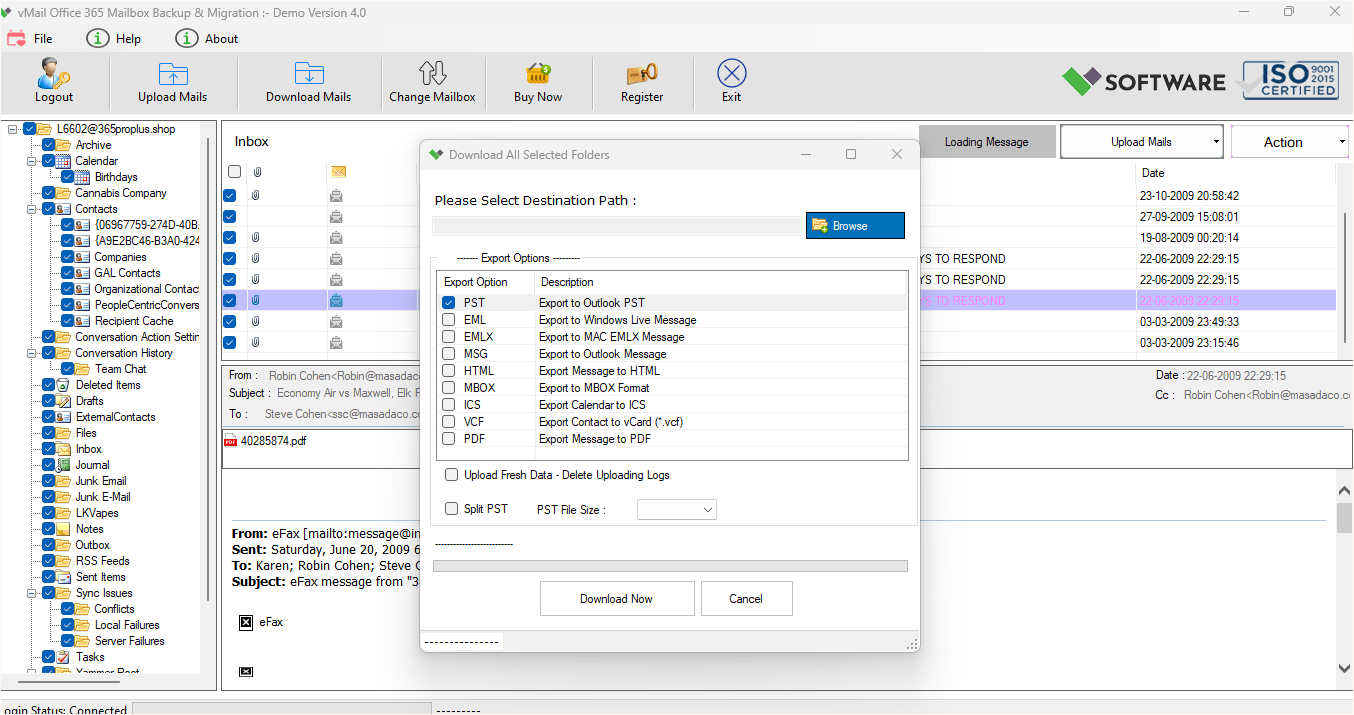
Task: Click the Download Mails toolbar icon
Action: (309, 74)
